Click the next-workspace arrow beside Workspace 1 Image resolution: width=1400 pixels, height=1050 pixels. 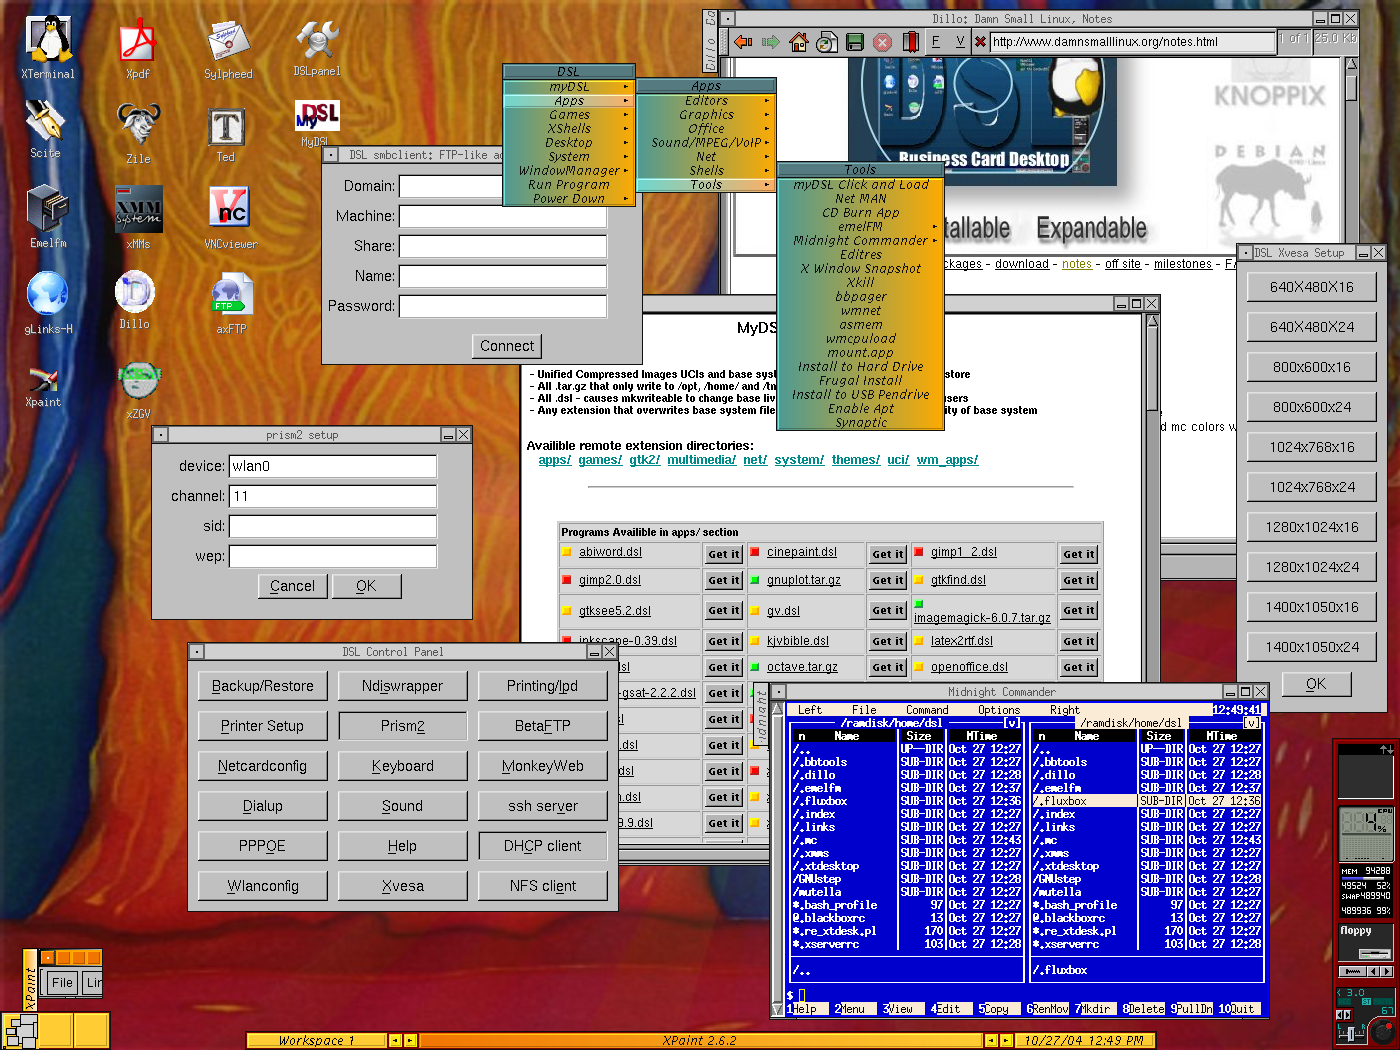(x=410, y=1041)
